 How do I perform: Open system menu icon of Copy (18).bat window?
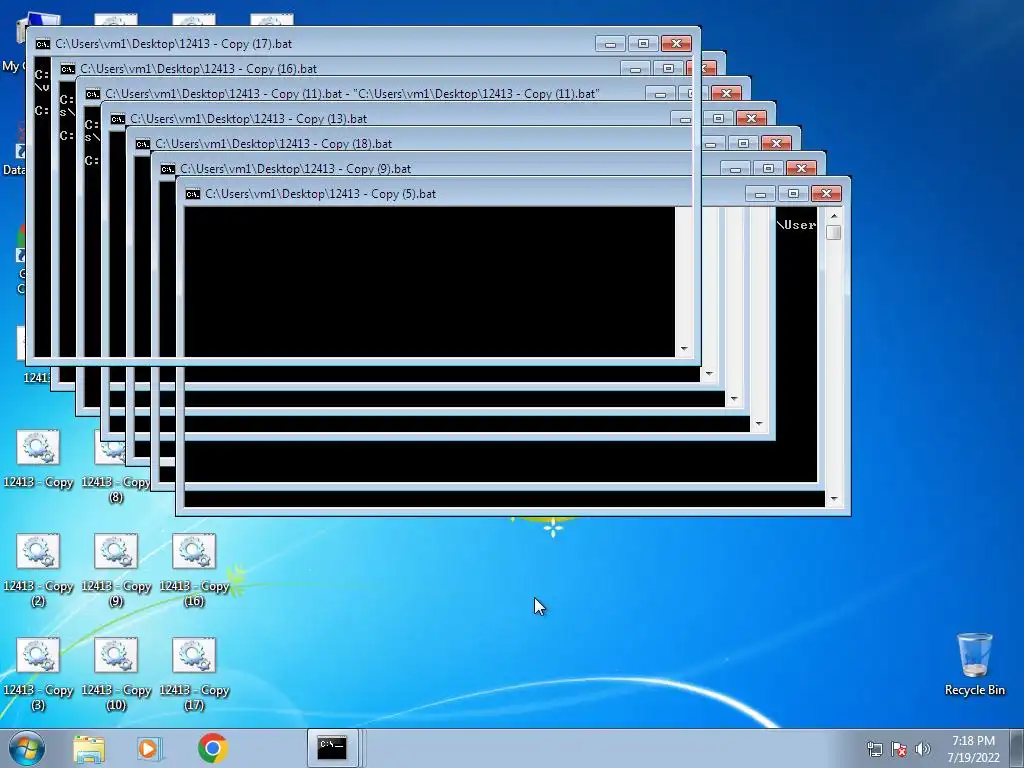point(142,144)
